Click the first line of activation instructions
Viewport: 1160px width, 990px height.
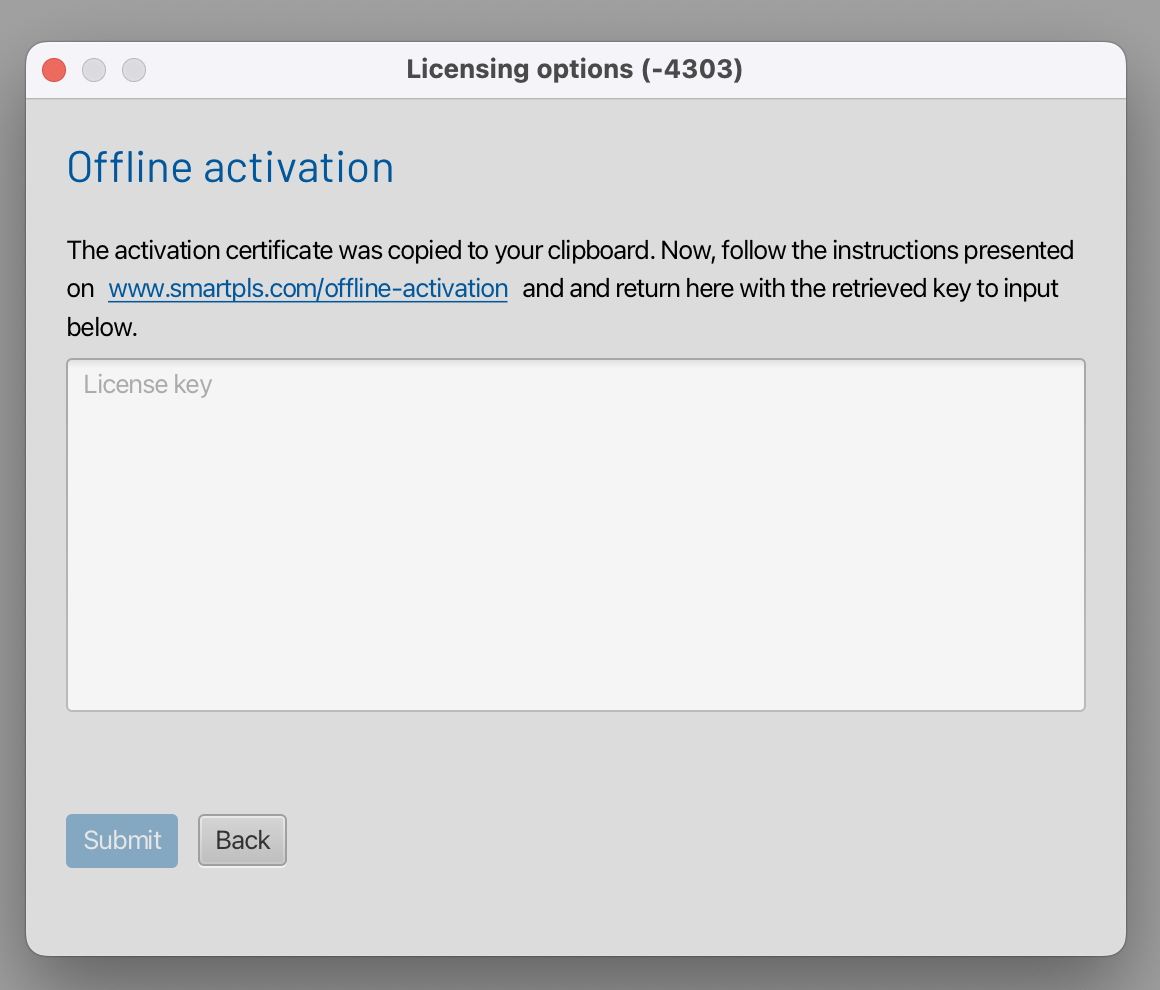(570, 250)
